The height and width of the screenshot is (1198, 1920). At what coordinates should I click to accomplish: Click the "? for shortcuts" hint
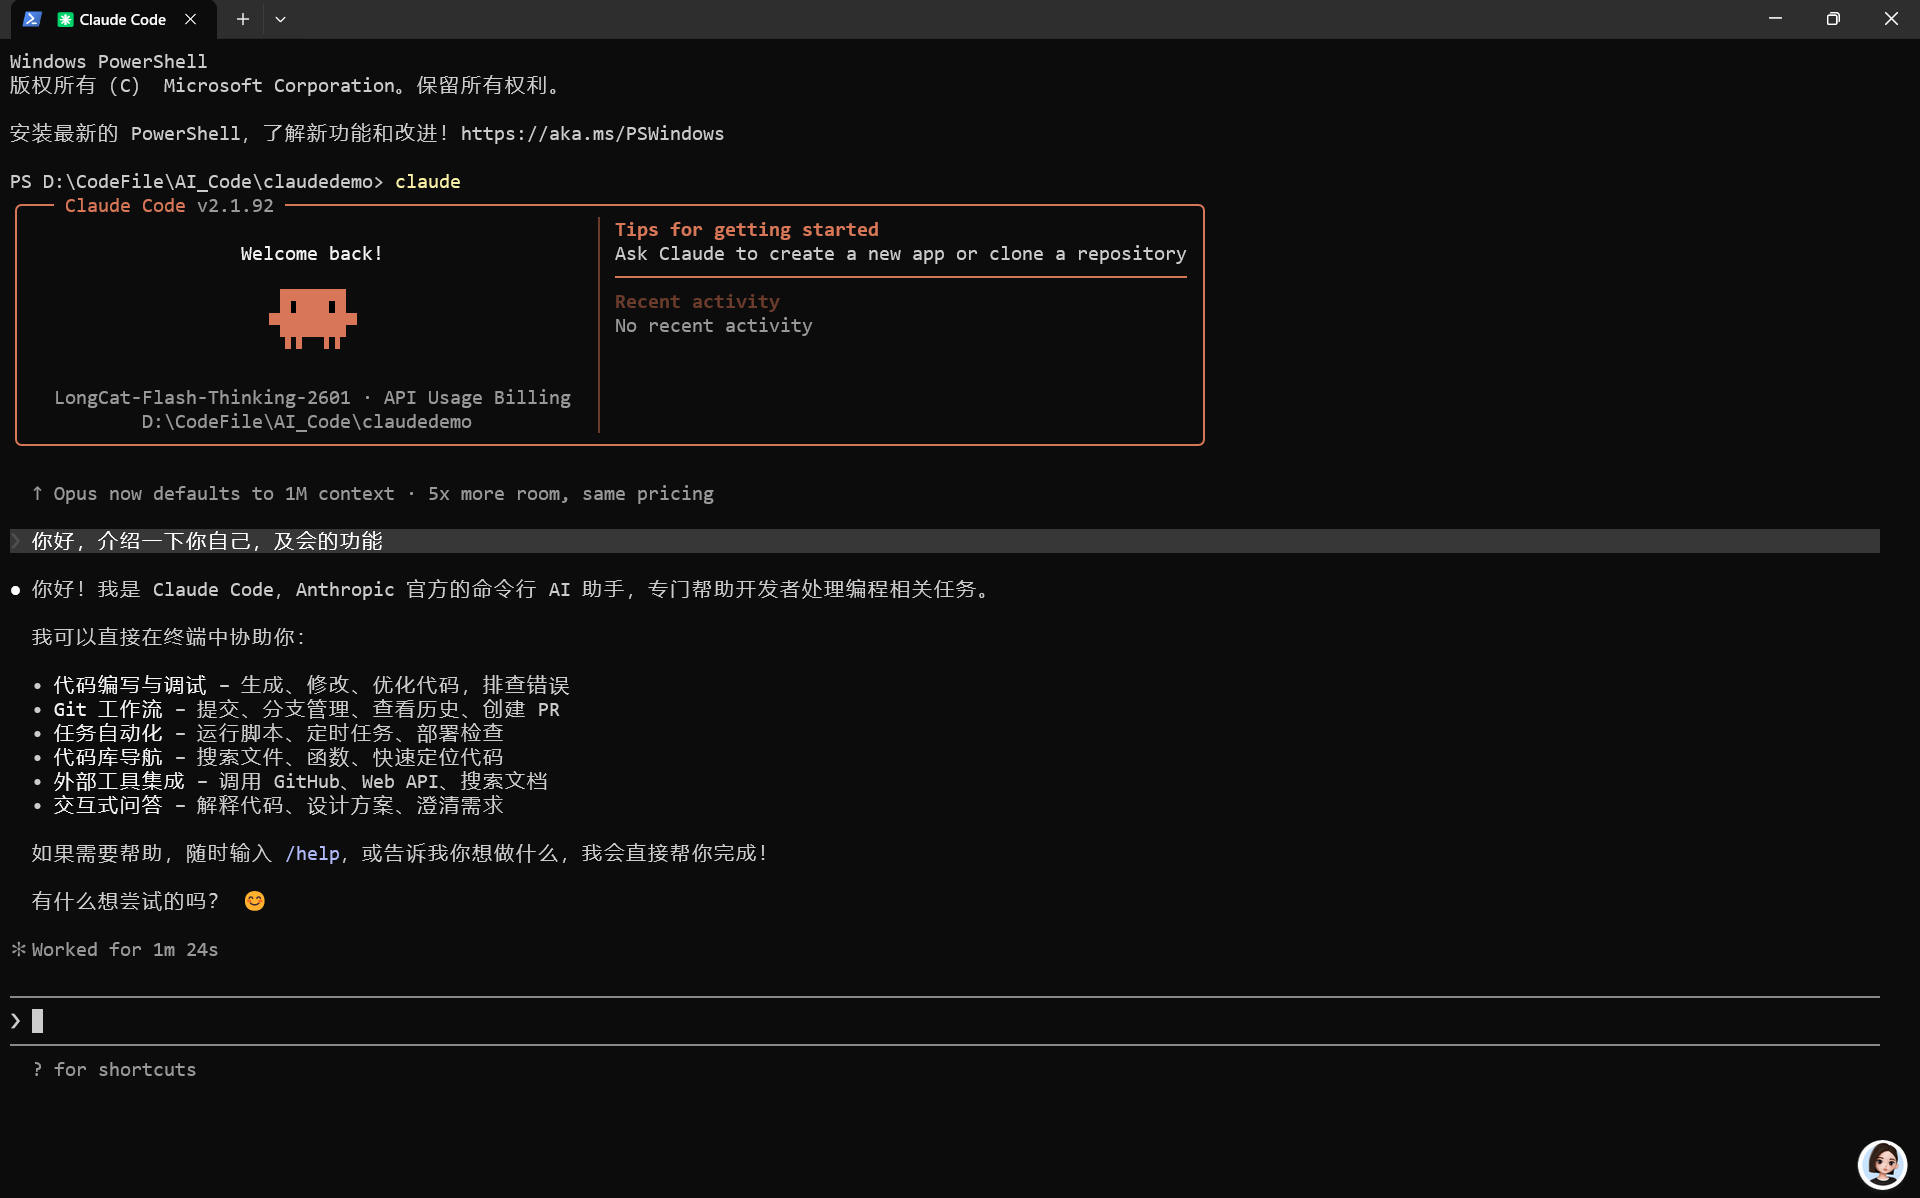coord(114,1070)
